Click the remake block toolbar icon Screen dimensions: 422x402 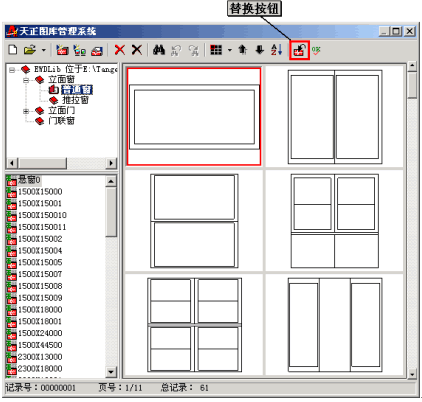97,50
